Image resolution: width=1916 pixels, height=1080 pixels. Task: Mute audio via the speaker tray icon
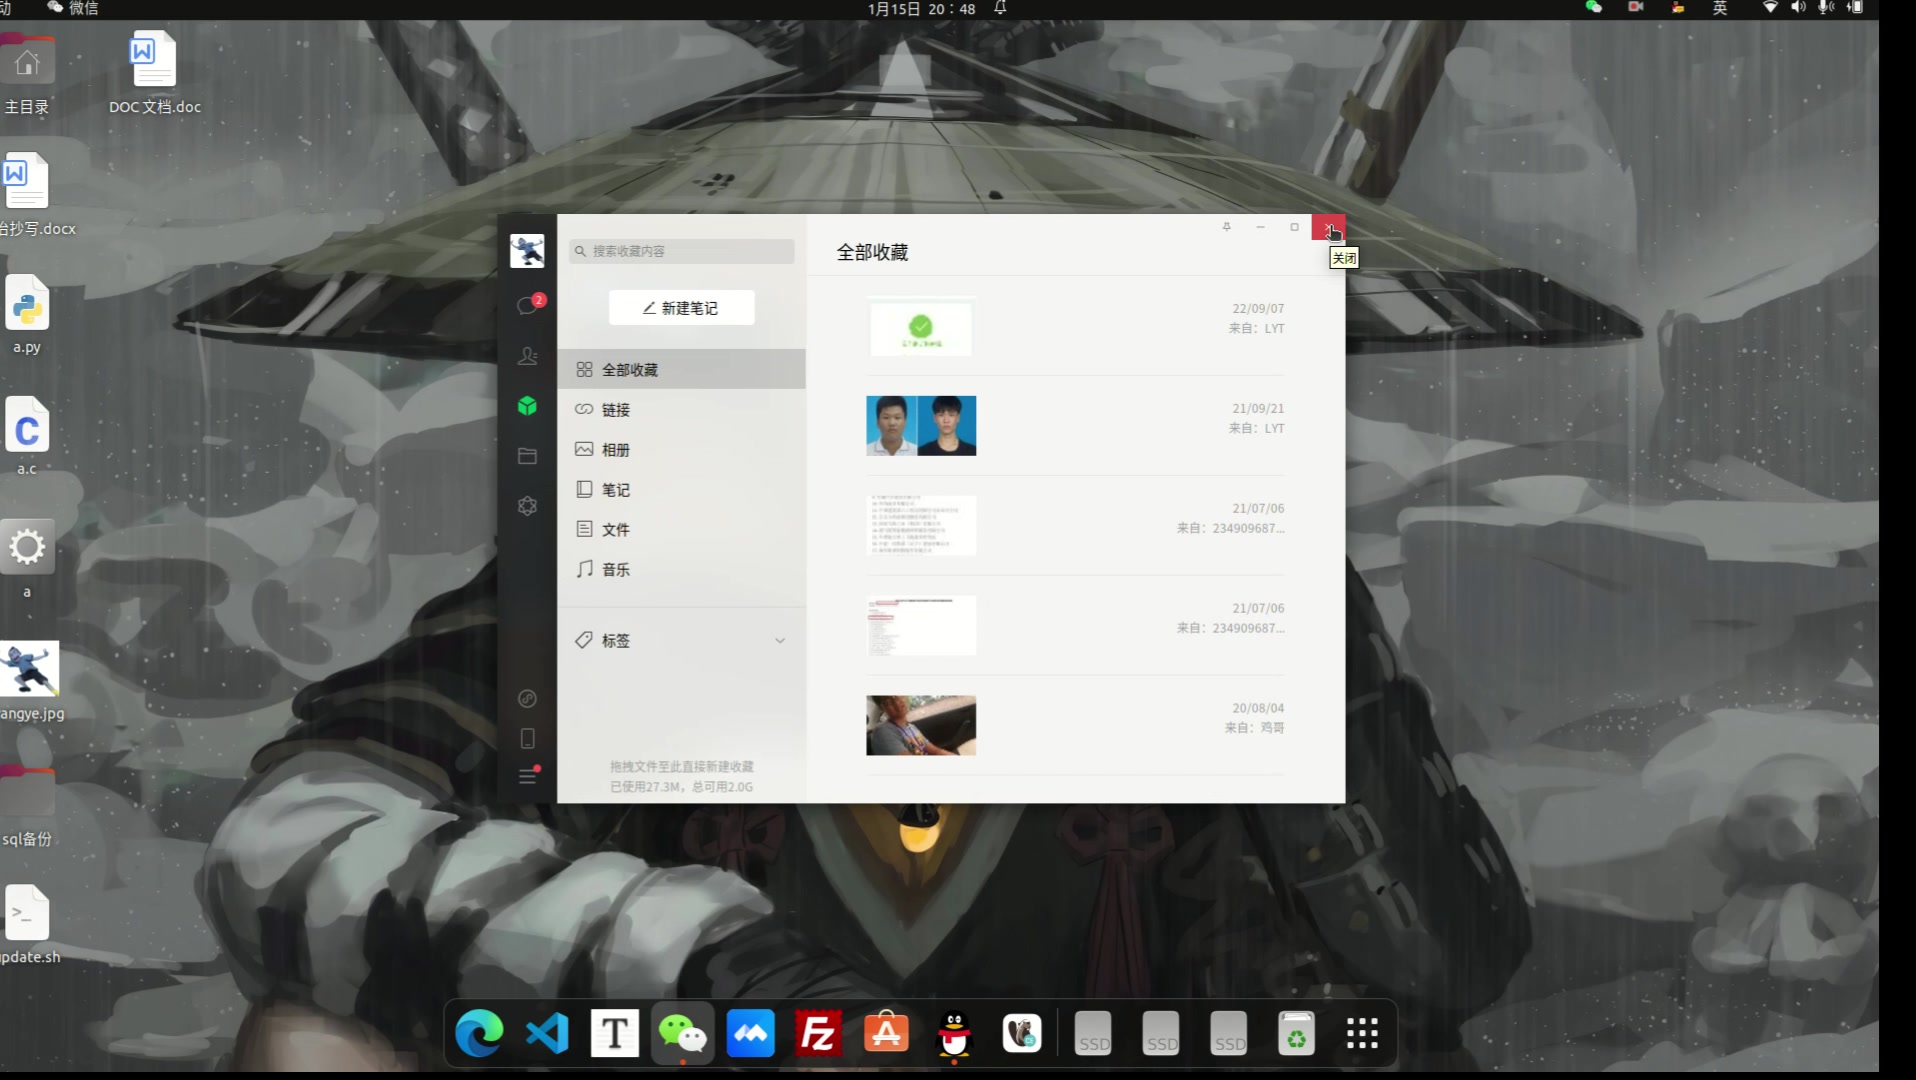click(x=1797, y=8)
